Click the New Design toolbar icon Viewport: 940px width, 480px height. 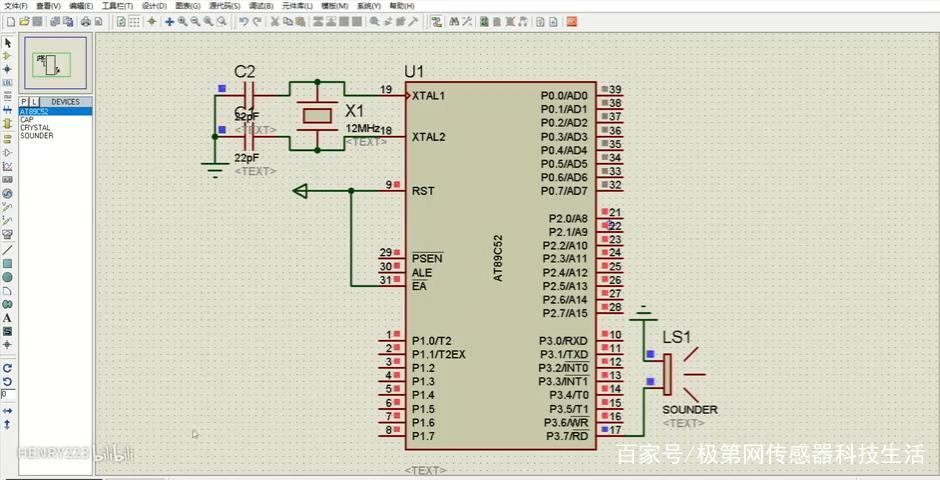(x=11, y=22)
